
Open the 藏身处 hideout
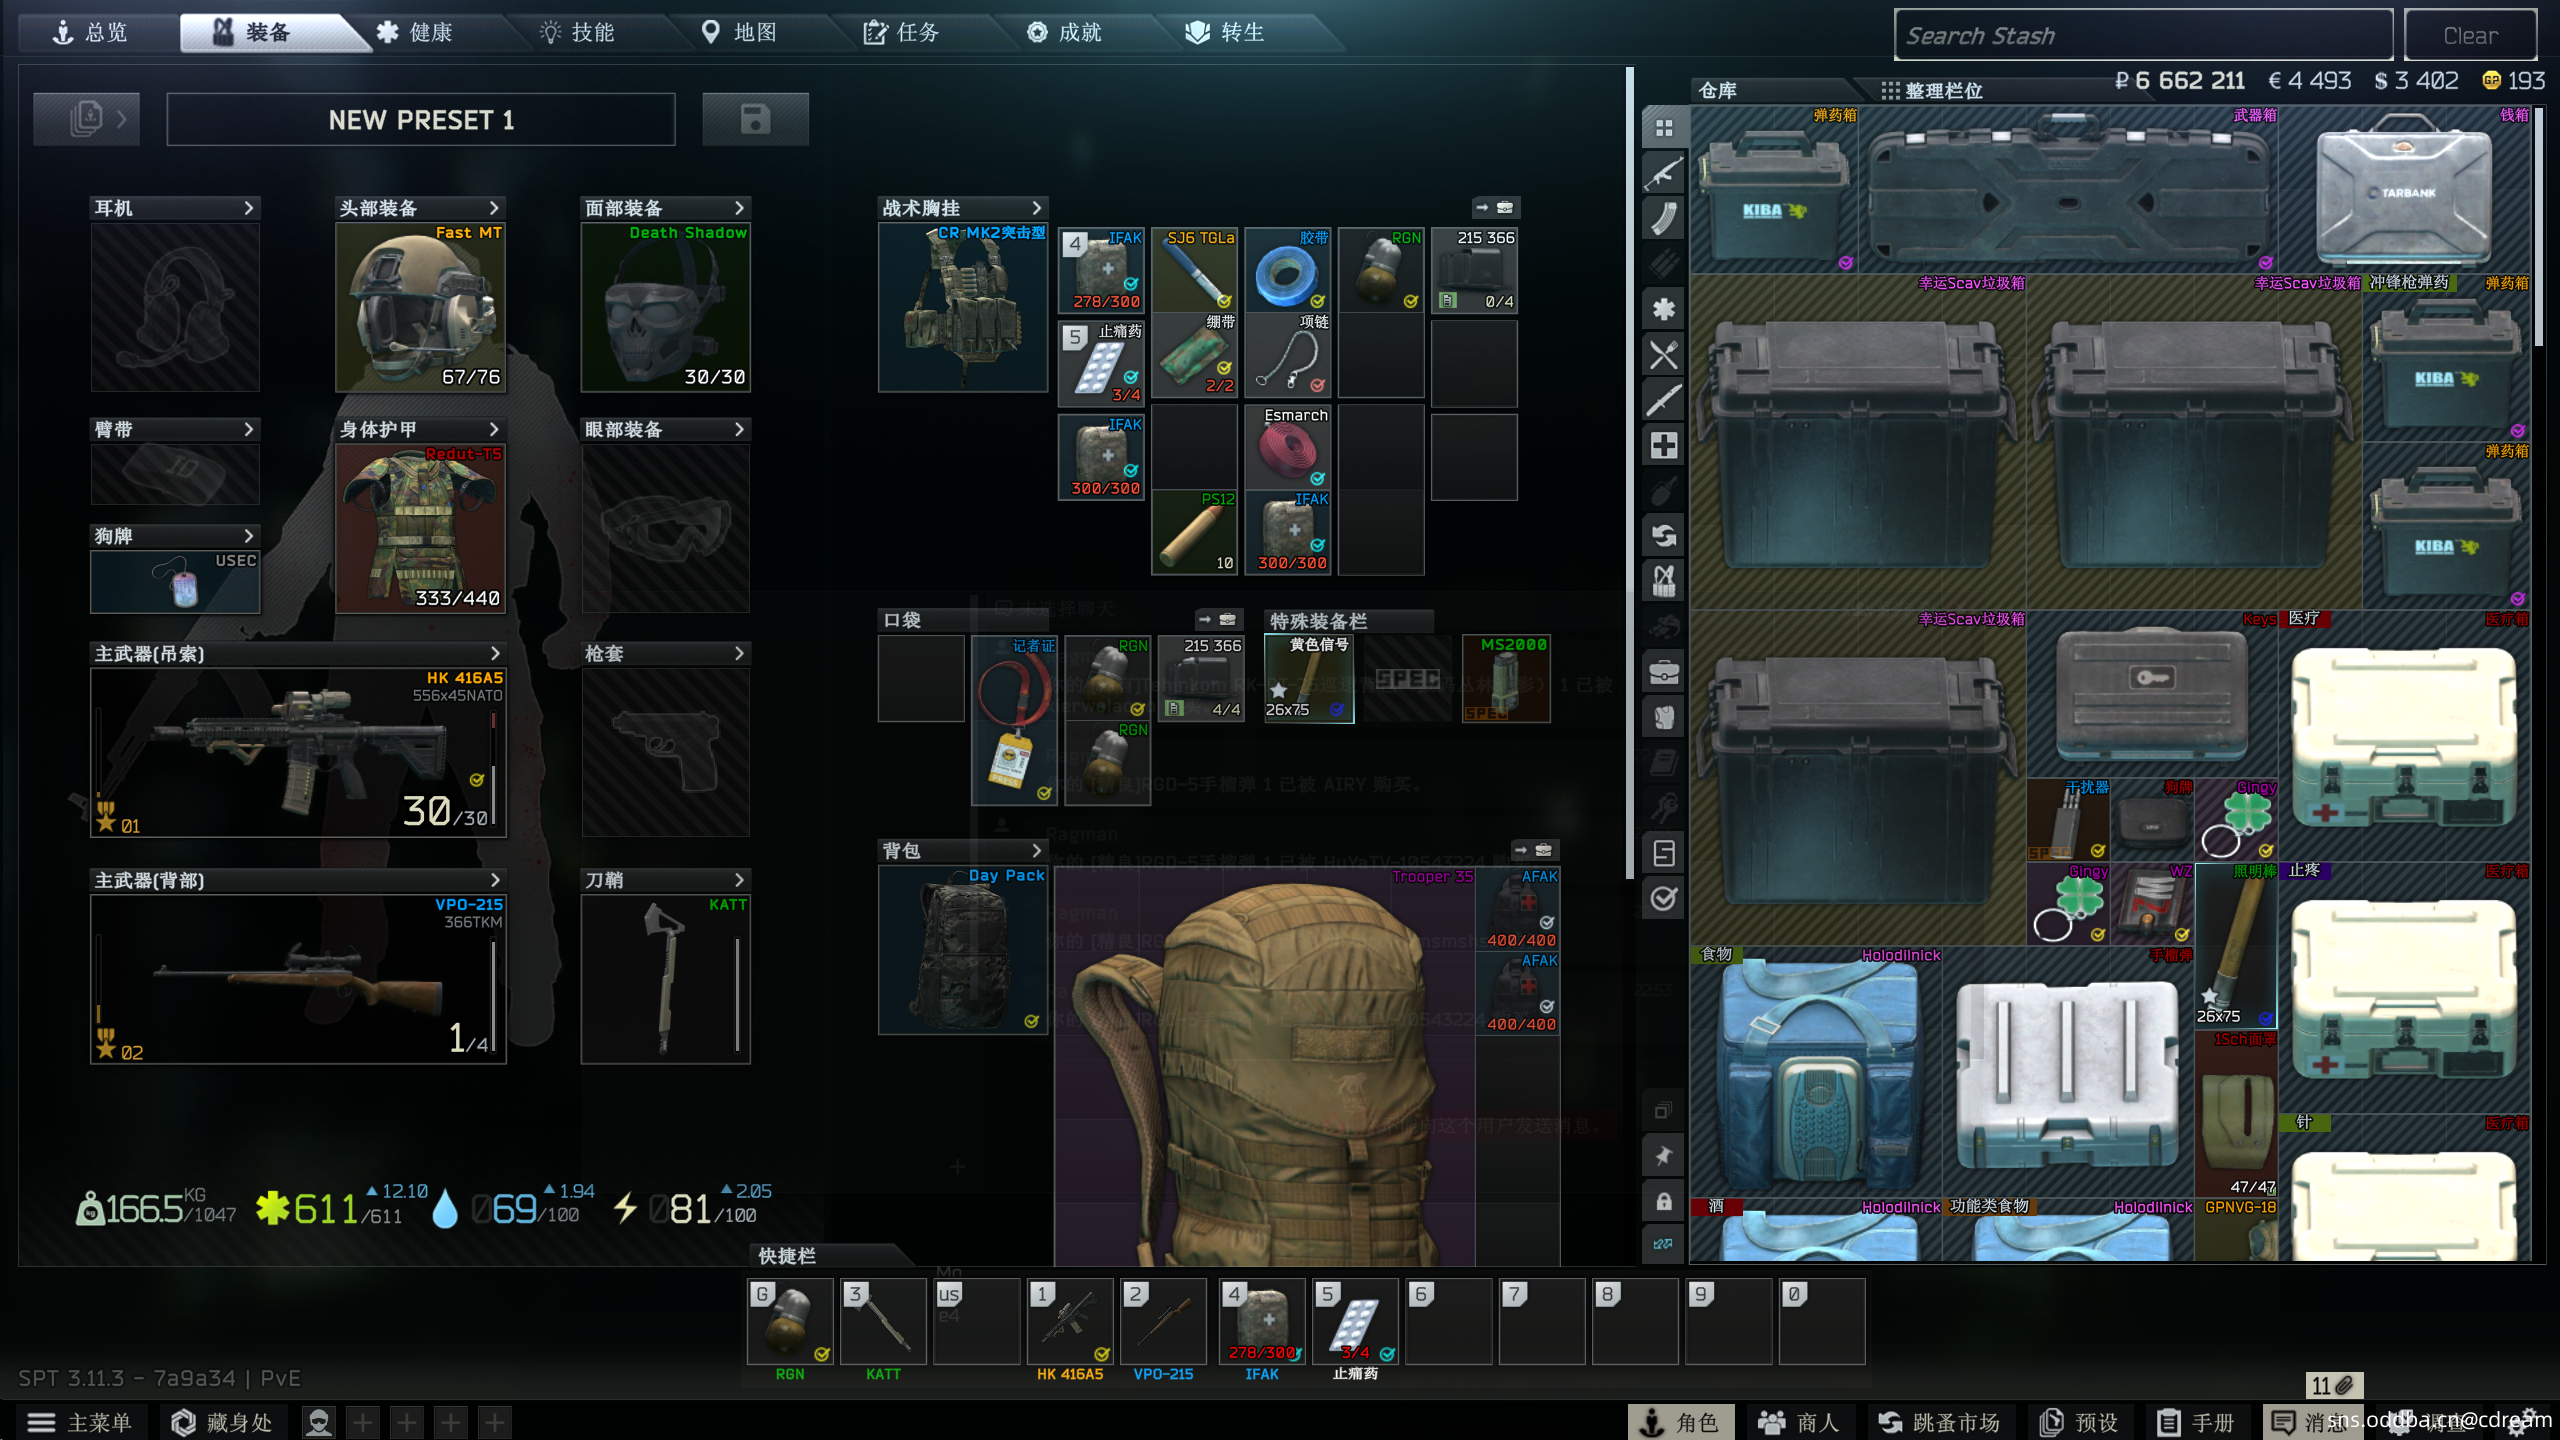(x=222, y=1422)
